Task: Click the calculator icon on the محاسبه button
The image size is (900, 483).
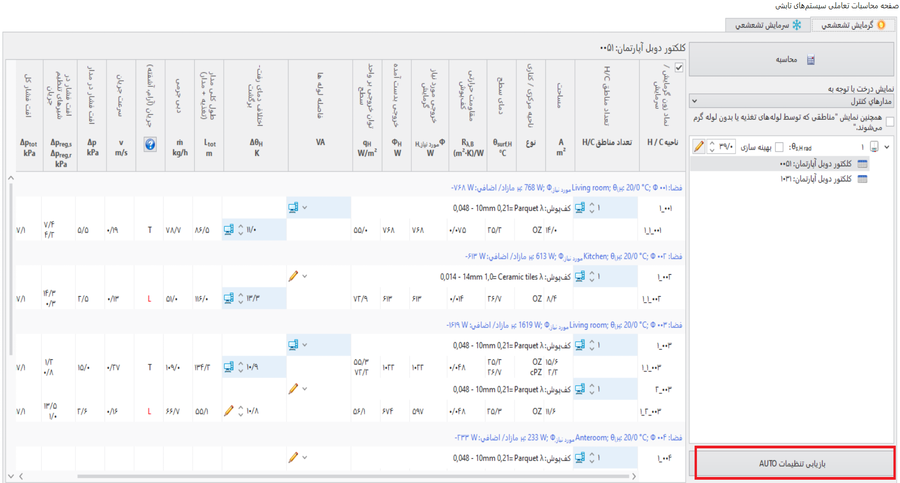Action: (x=811, y=60)
